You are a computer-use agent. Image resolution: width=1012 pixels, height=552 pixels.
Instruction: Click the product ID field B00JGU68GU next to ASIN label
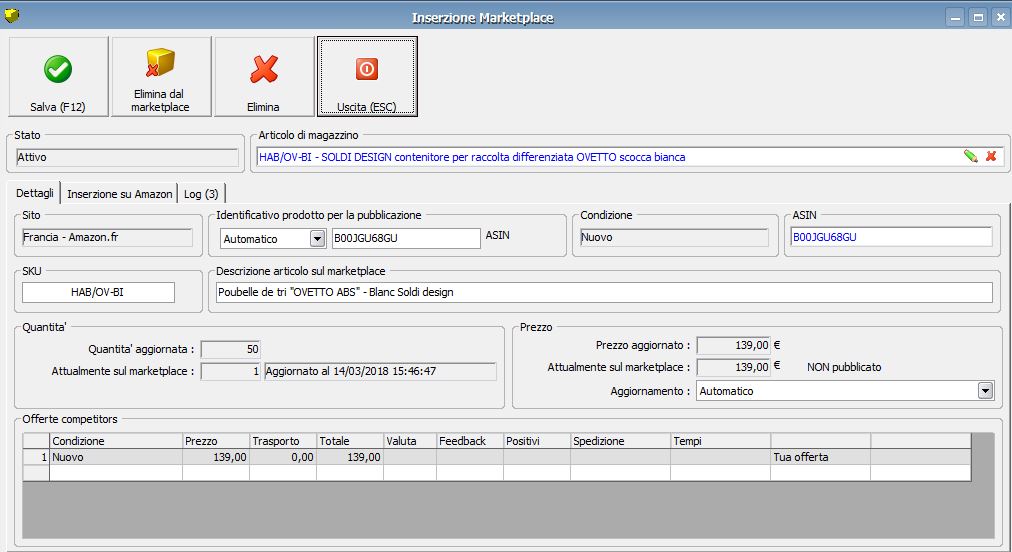click(406, 238)
